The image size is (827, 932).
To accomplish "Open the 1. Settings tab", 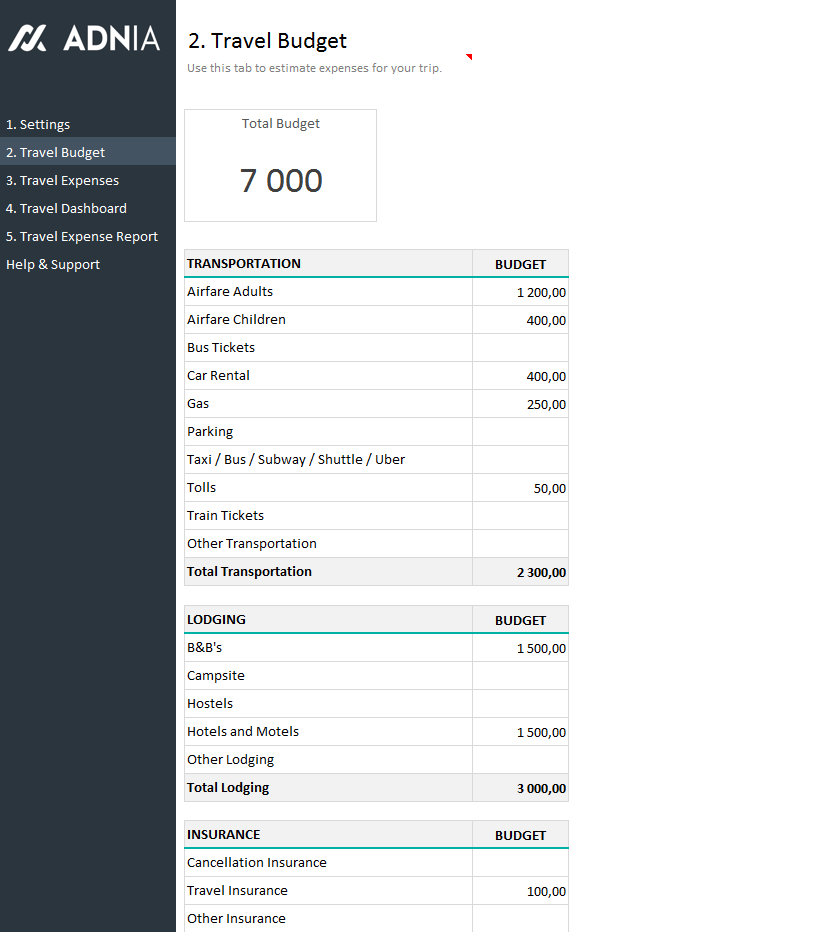I will point(38,125).
